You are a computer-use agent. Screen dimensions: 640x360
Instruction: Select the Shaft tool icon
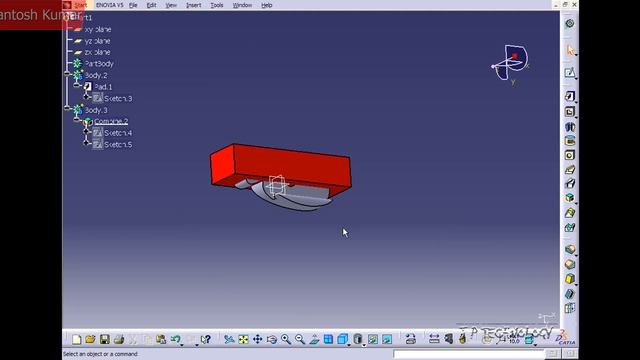click(x=570, y=127)
